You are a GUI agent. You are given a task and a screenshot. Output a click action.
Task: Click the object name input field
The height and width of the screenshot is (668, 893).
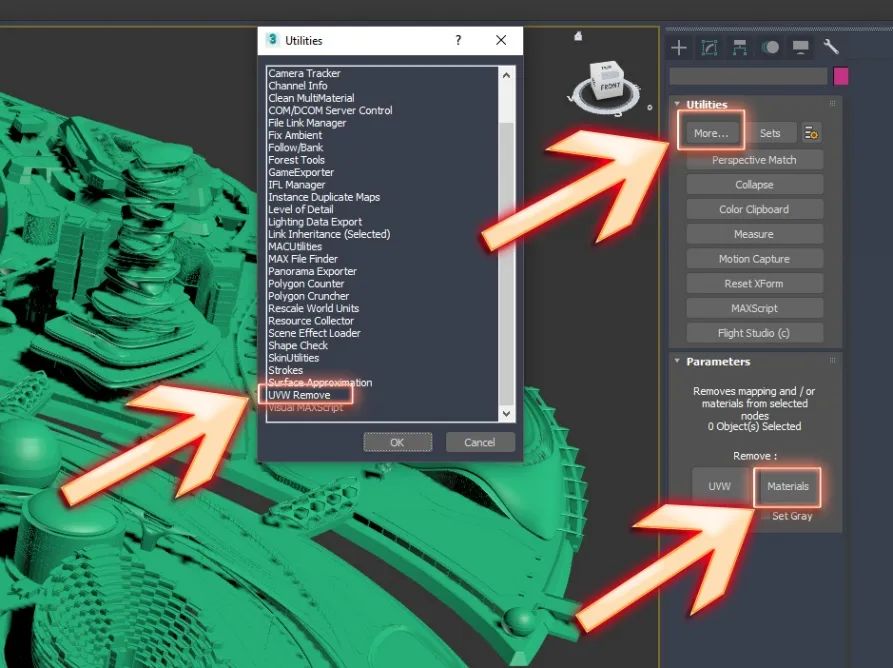(x=748, y=76)
